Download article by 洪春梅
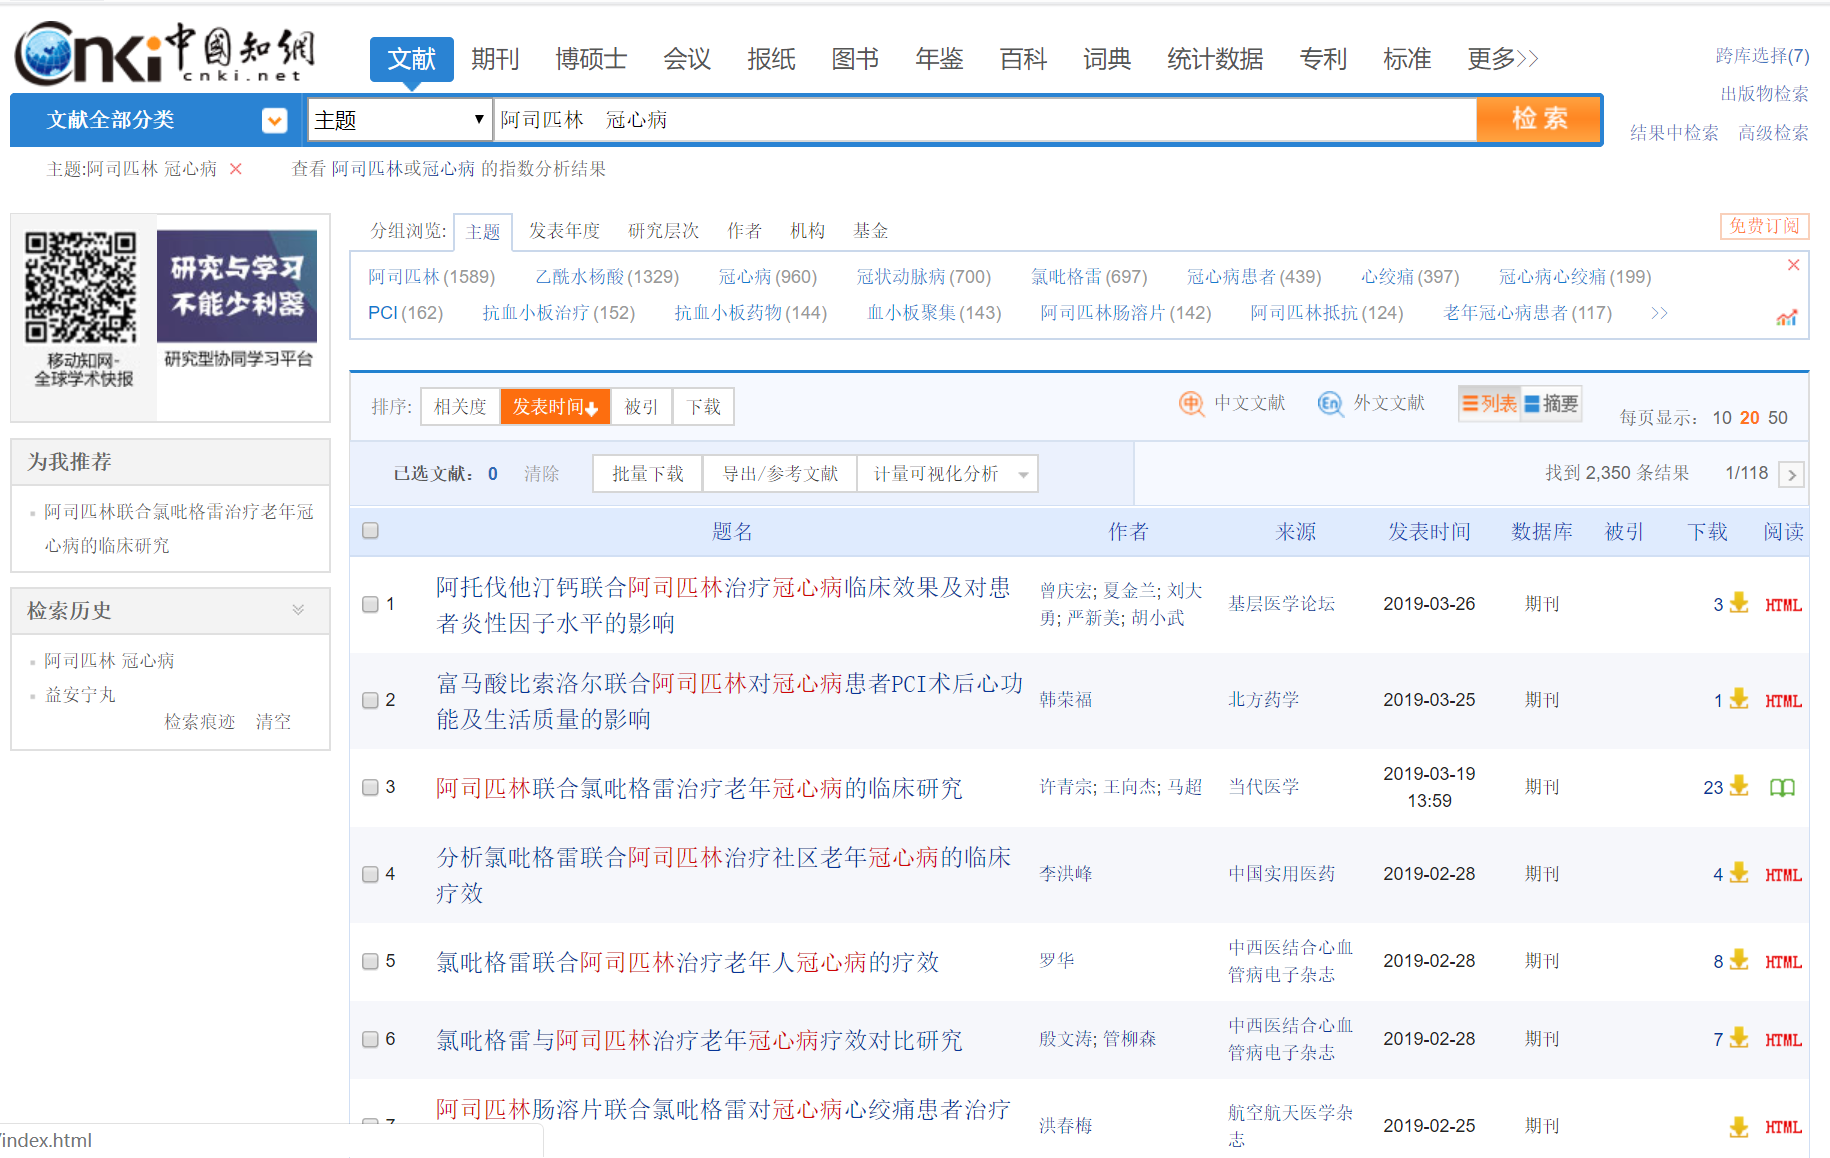1830x1158 pixels. (x=1739, y=1126)
